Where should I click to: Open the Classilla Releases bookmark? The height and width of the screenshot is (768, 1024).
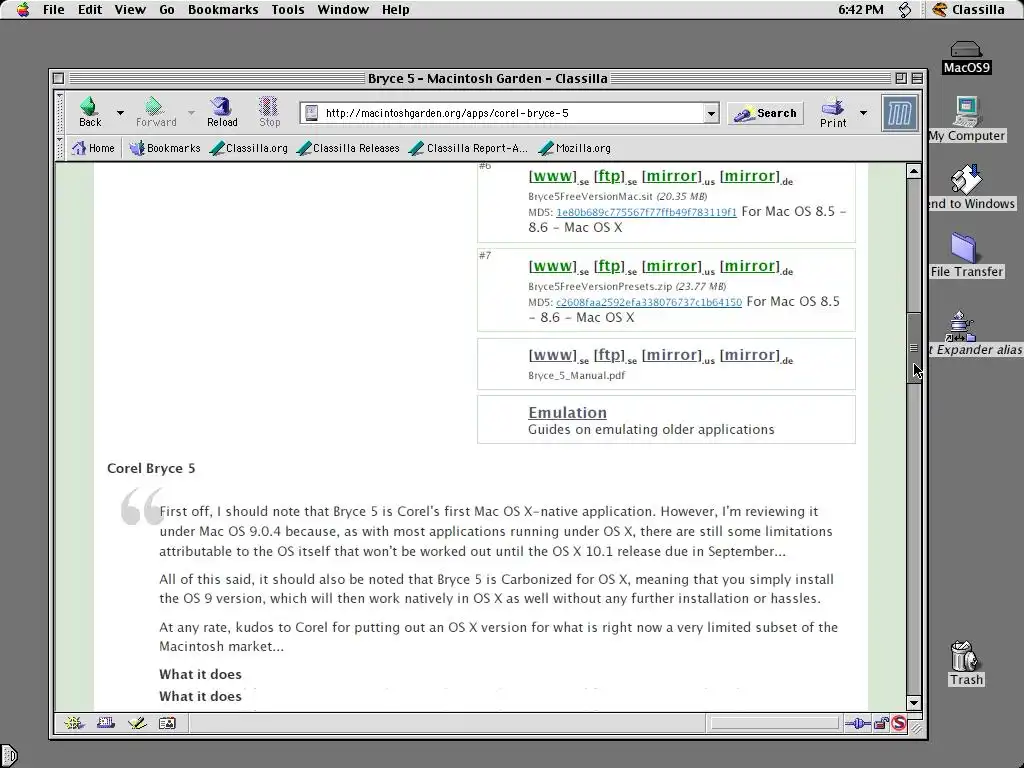tap(348, 148)
